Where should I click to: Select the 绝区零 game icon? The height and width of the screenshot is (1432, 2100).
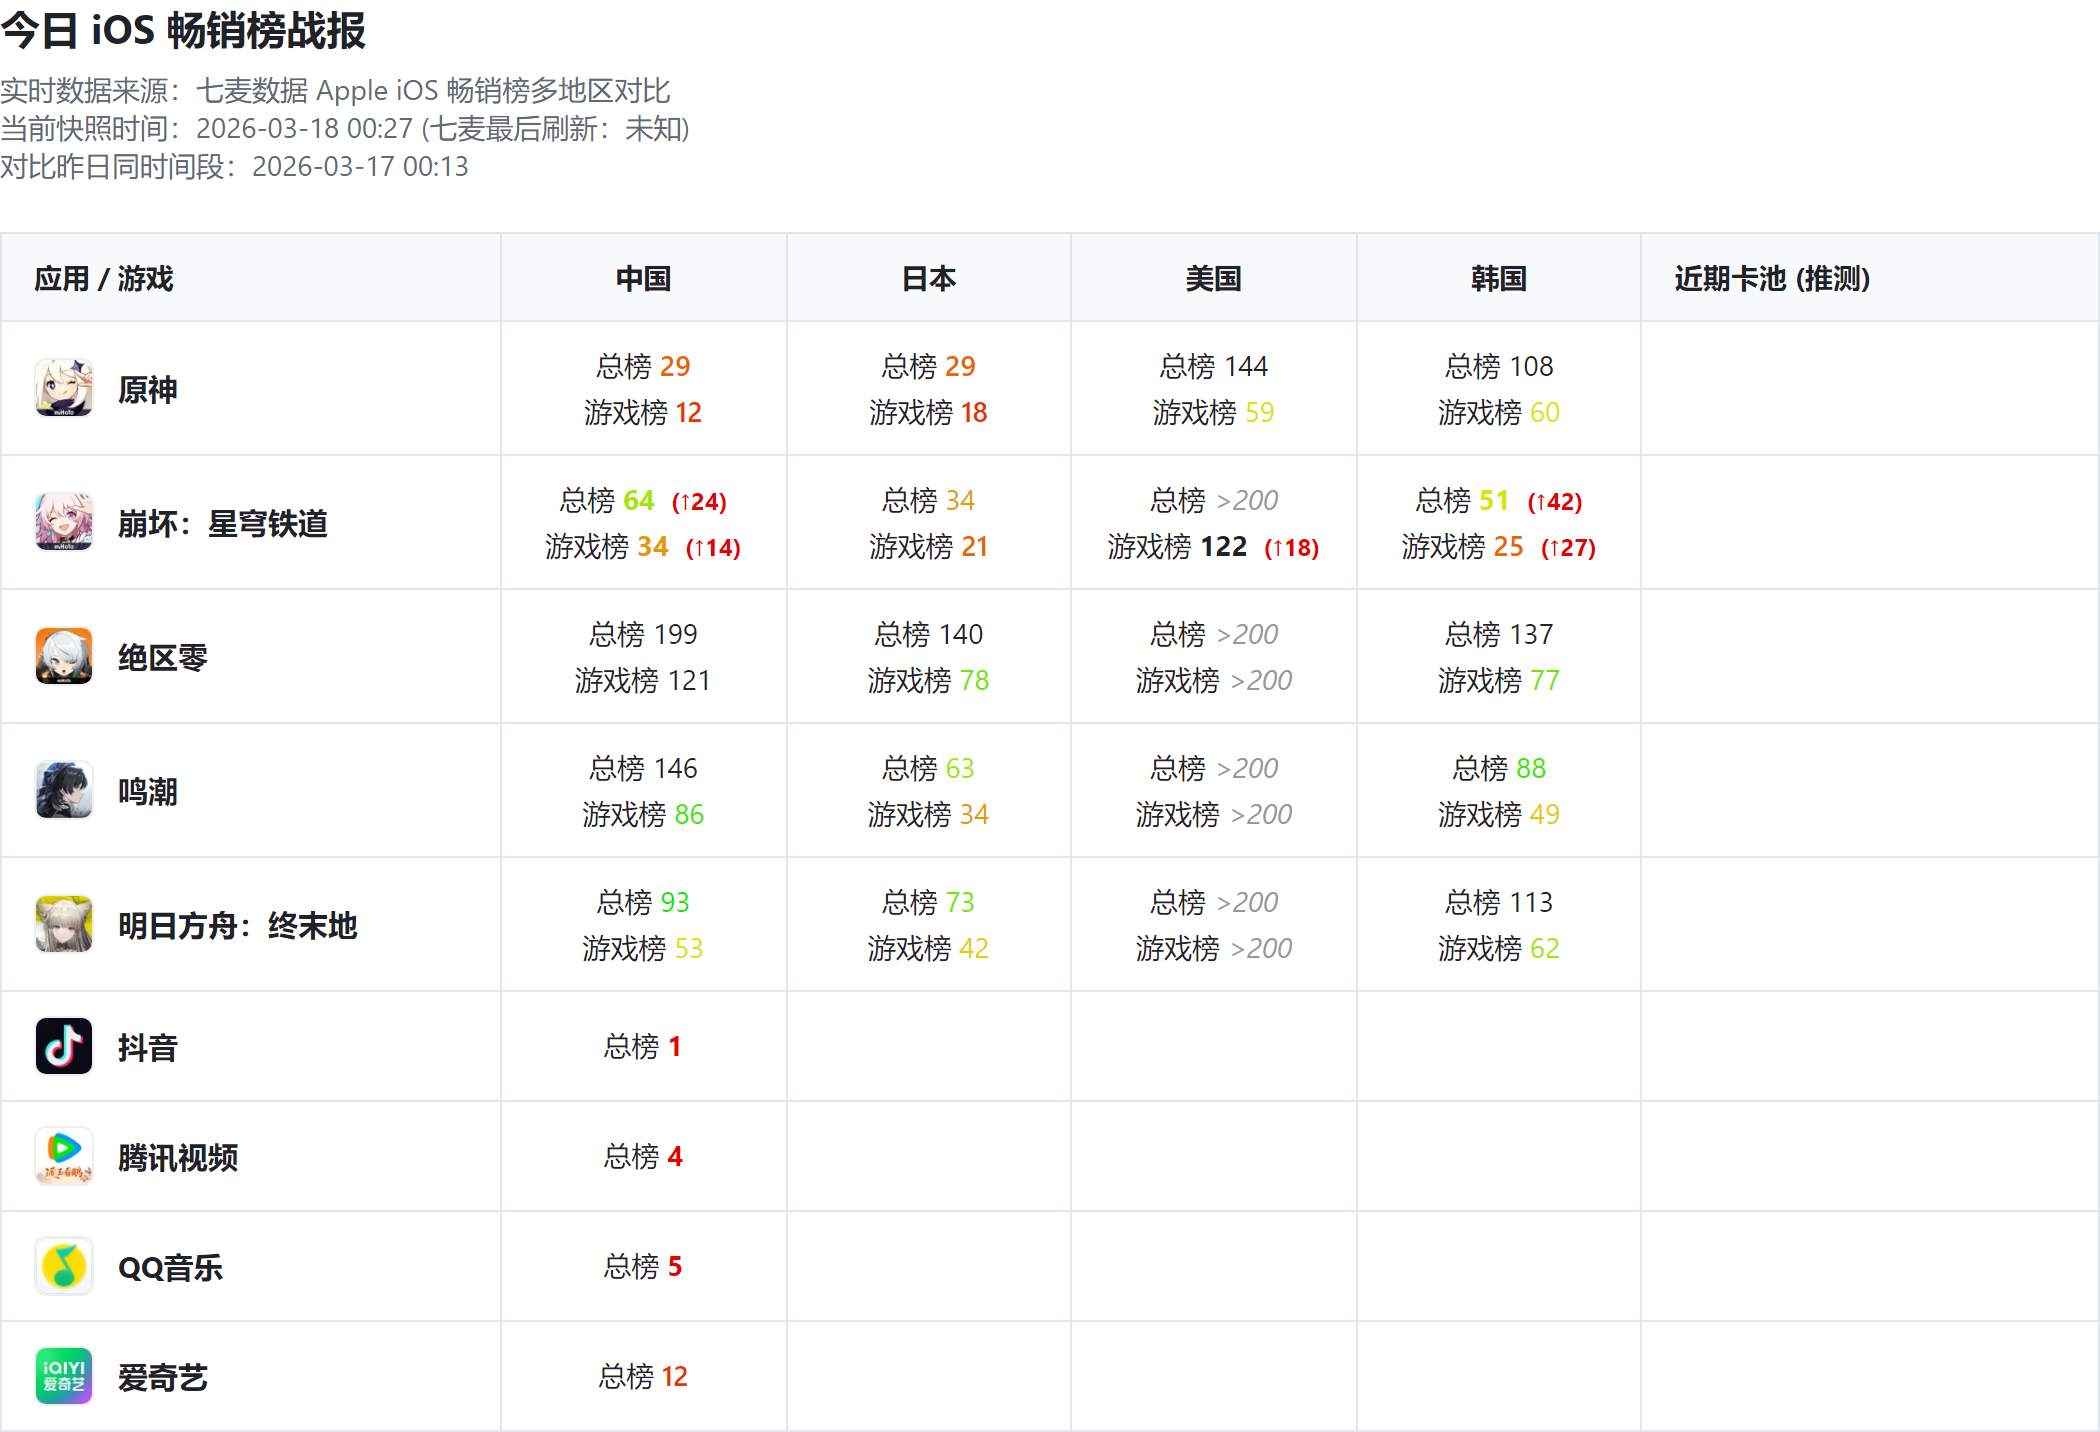[x=64, y=656]
